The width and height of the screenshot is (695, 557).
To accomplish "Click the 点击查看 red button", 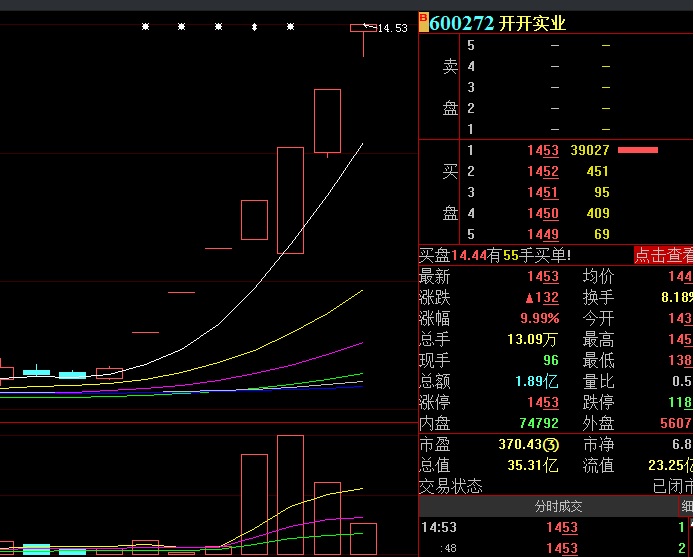I will click(663, 255).
